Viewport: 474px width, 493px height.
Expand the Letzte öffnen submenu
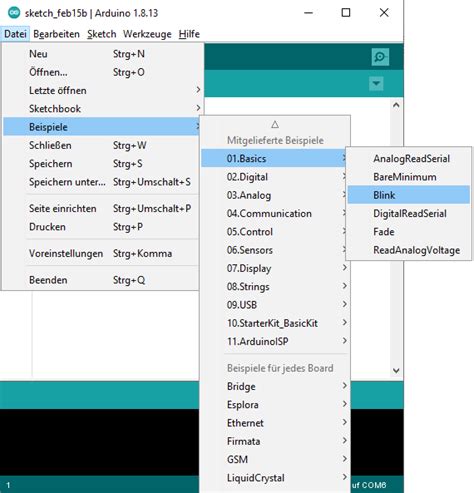[x=102, y=91]
